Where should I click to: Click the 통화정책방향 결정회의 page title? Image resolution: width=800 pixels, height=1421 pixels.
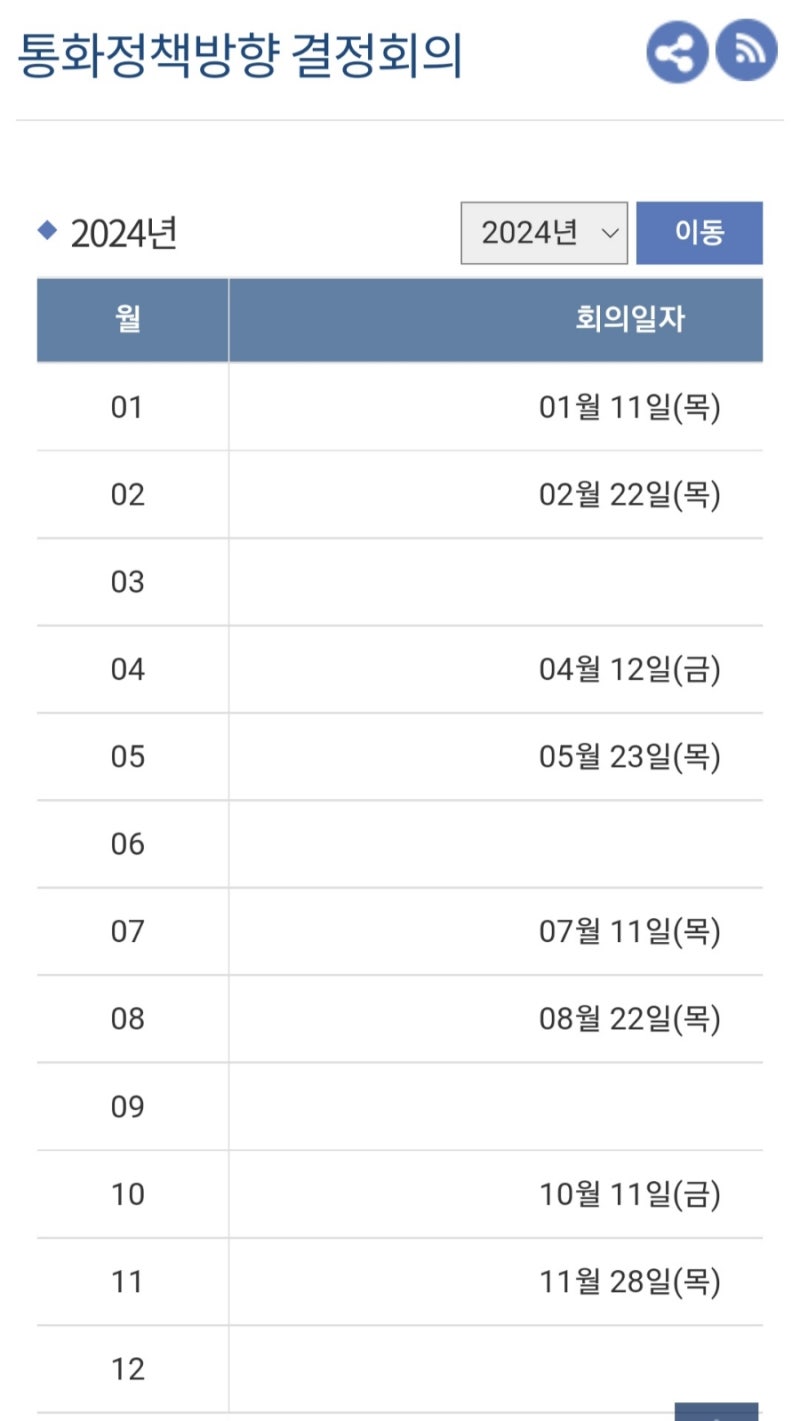240,57
